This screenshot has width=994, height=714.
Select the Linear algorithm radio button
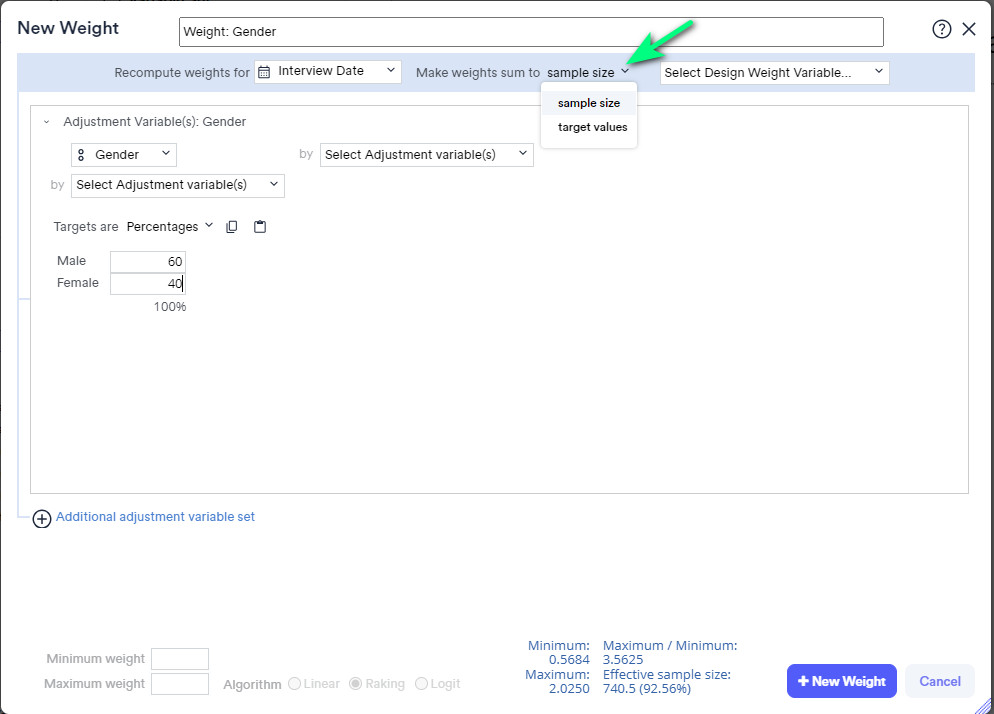(295, 684)
